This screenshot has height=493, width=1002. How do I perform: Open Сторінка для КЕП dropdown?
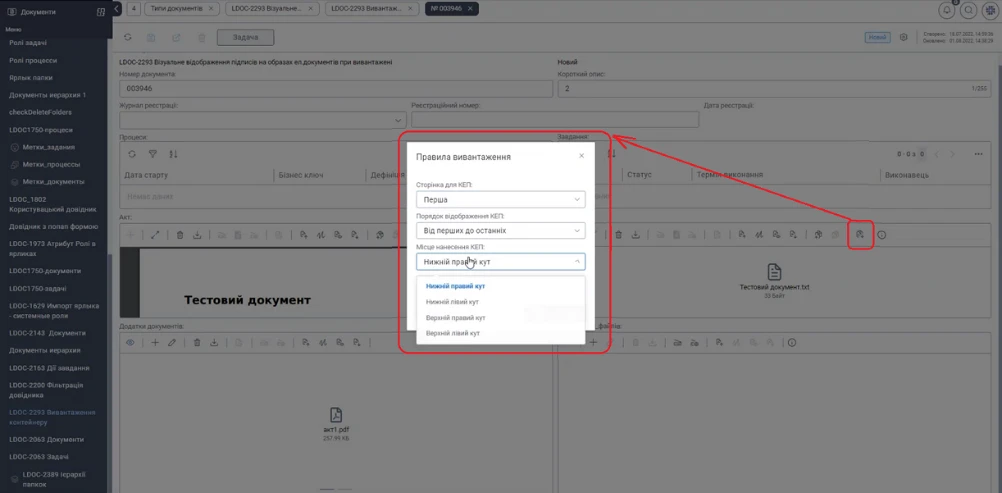500,199
